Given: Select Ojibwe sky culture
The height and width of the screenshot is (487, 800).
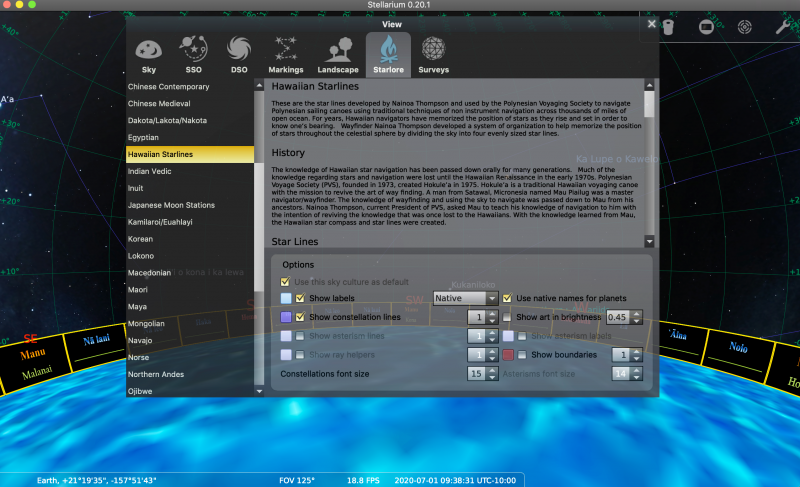Looking at the screenshot, I should tap(190, 391).
